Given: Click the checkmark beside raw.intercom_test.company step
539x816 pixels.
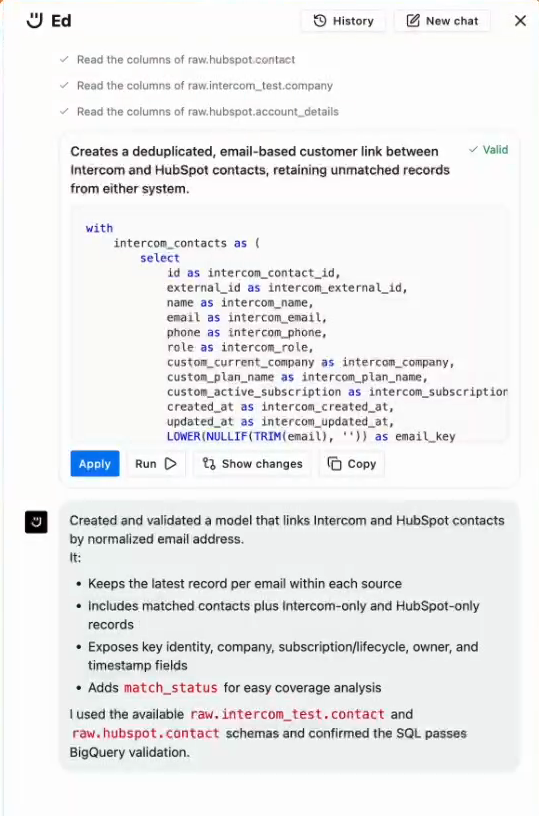Looking at the screenshot, I should (65, 85).
